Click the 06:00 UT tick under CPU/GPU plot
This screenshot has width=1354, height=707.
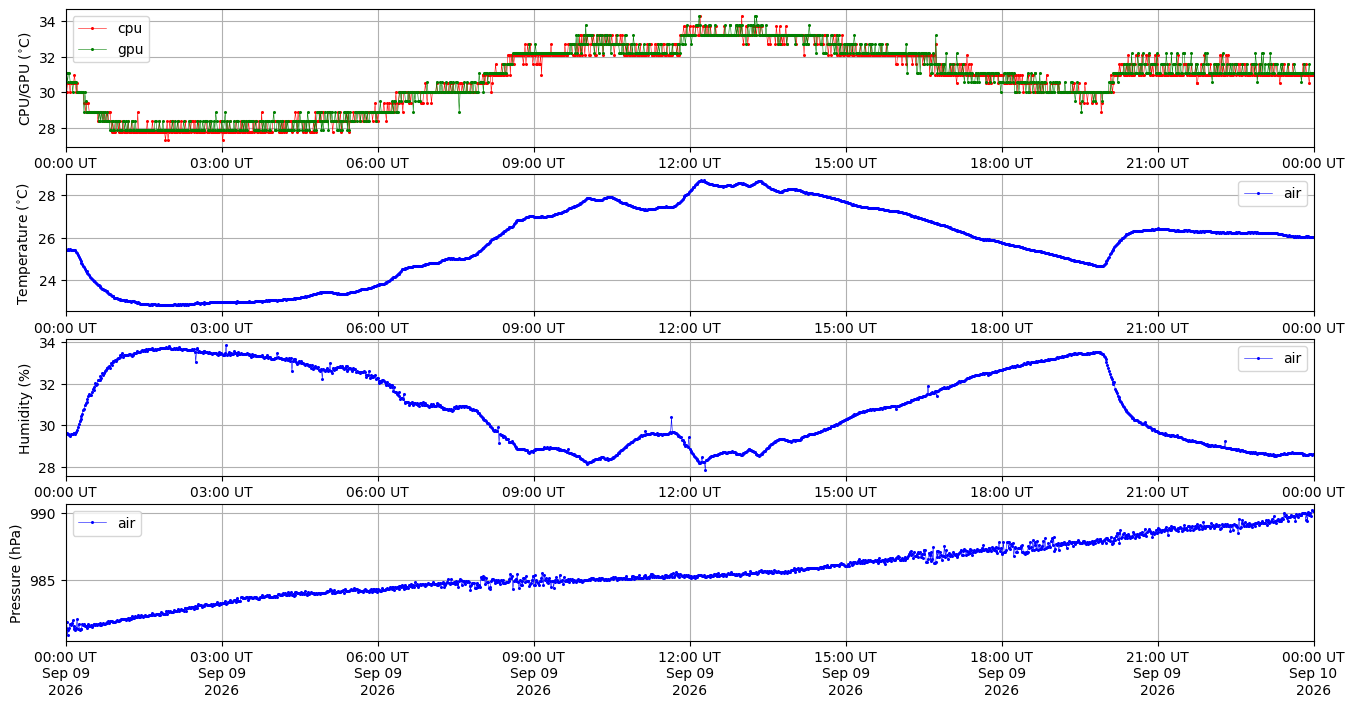coord(377,163)
